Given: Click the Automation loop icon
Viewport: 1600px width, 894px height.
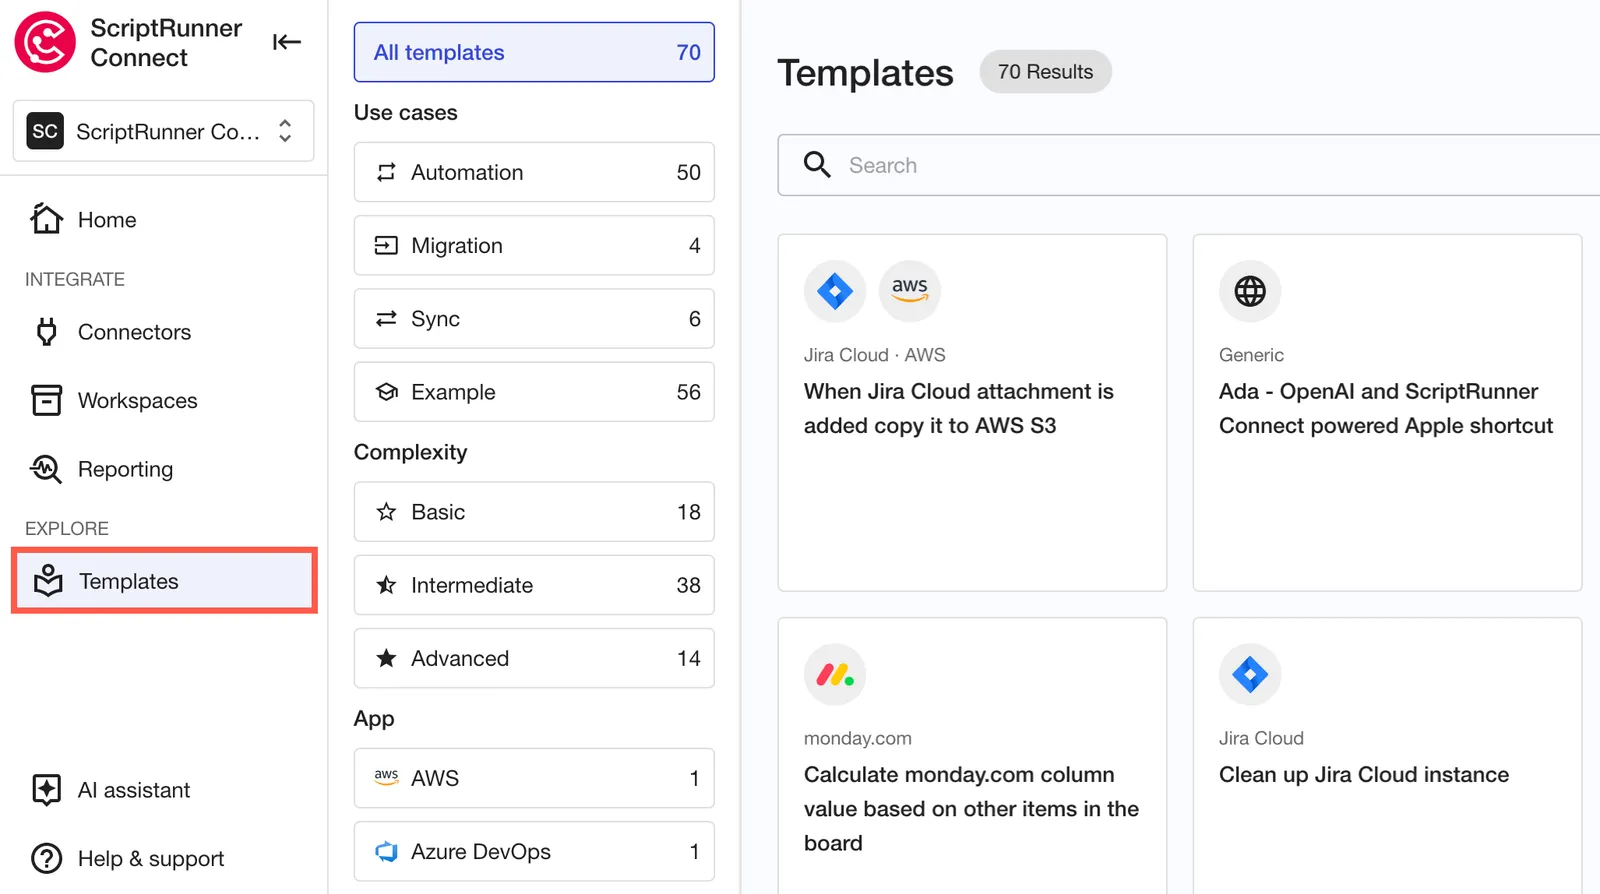Looking at the screenshot, I should tap(386, 172).
